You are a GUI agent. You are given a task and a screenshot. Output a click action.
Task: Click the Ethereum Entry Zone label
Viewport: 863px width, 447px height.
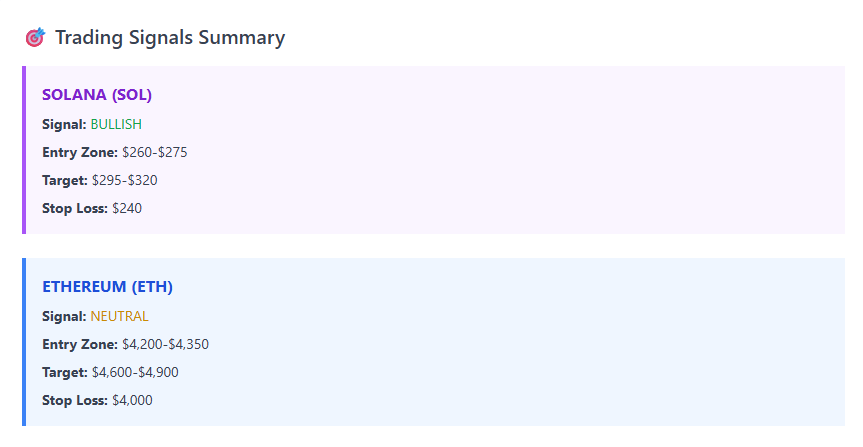pos(79,345)
